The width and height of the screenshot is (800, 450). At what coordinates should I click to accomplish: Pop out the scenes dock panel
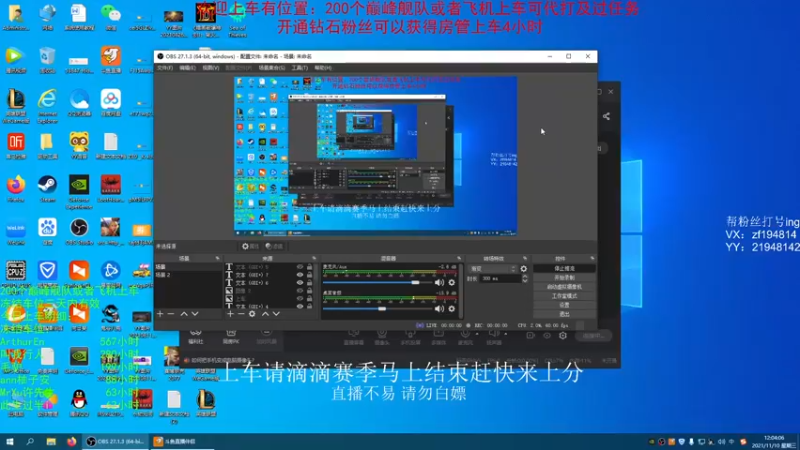[x=217, y=259]
